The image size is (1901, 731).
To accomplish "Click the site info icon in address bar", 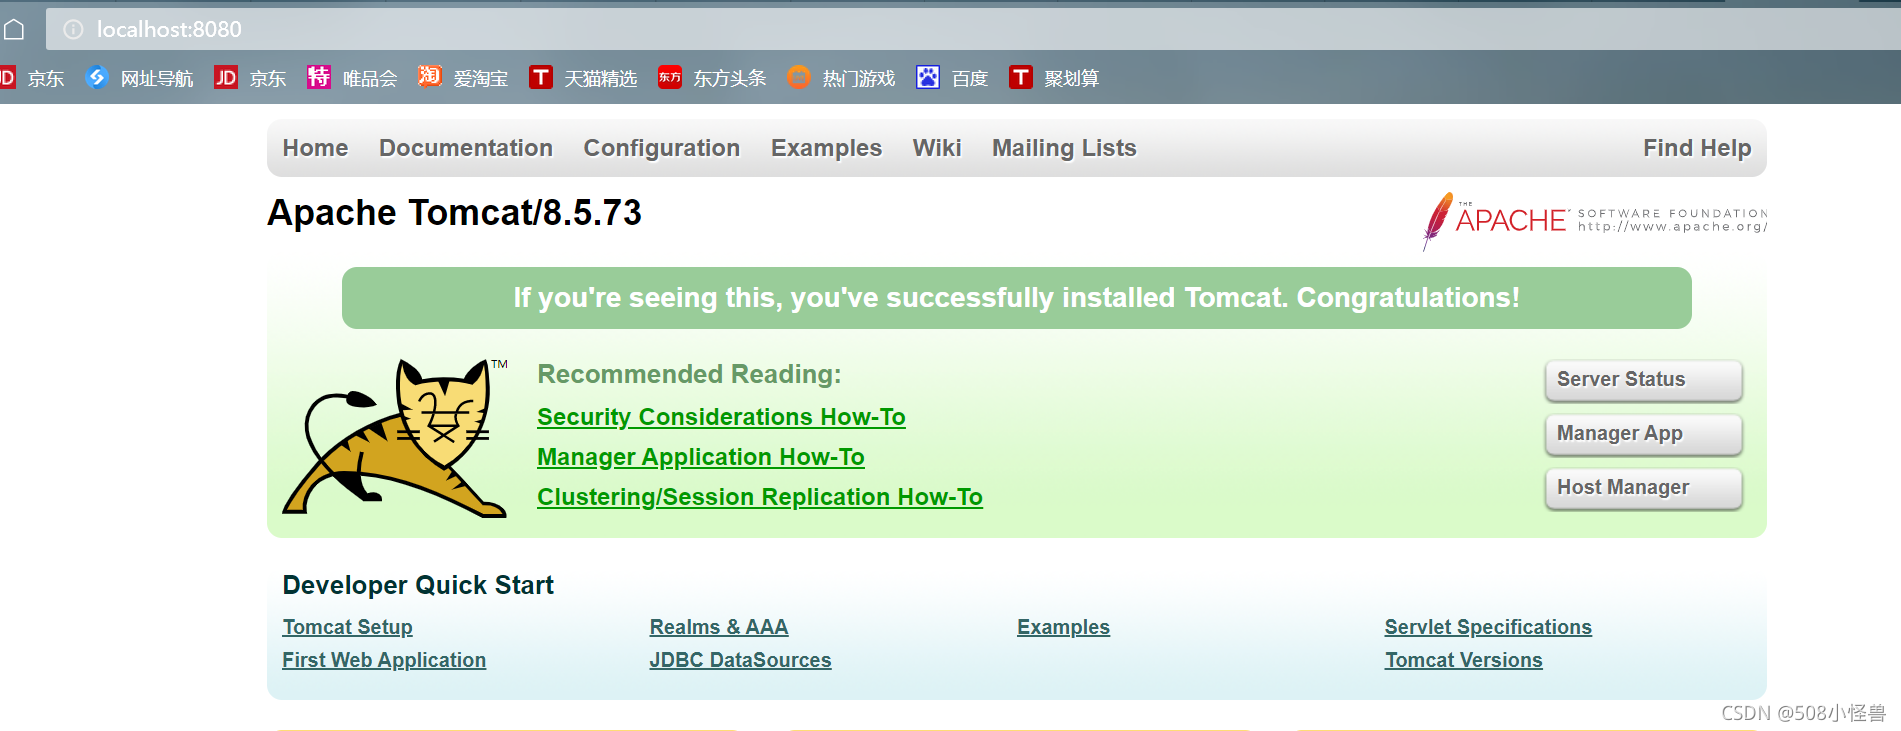I will pos(73,29).
